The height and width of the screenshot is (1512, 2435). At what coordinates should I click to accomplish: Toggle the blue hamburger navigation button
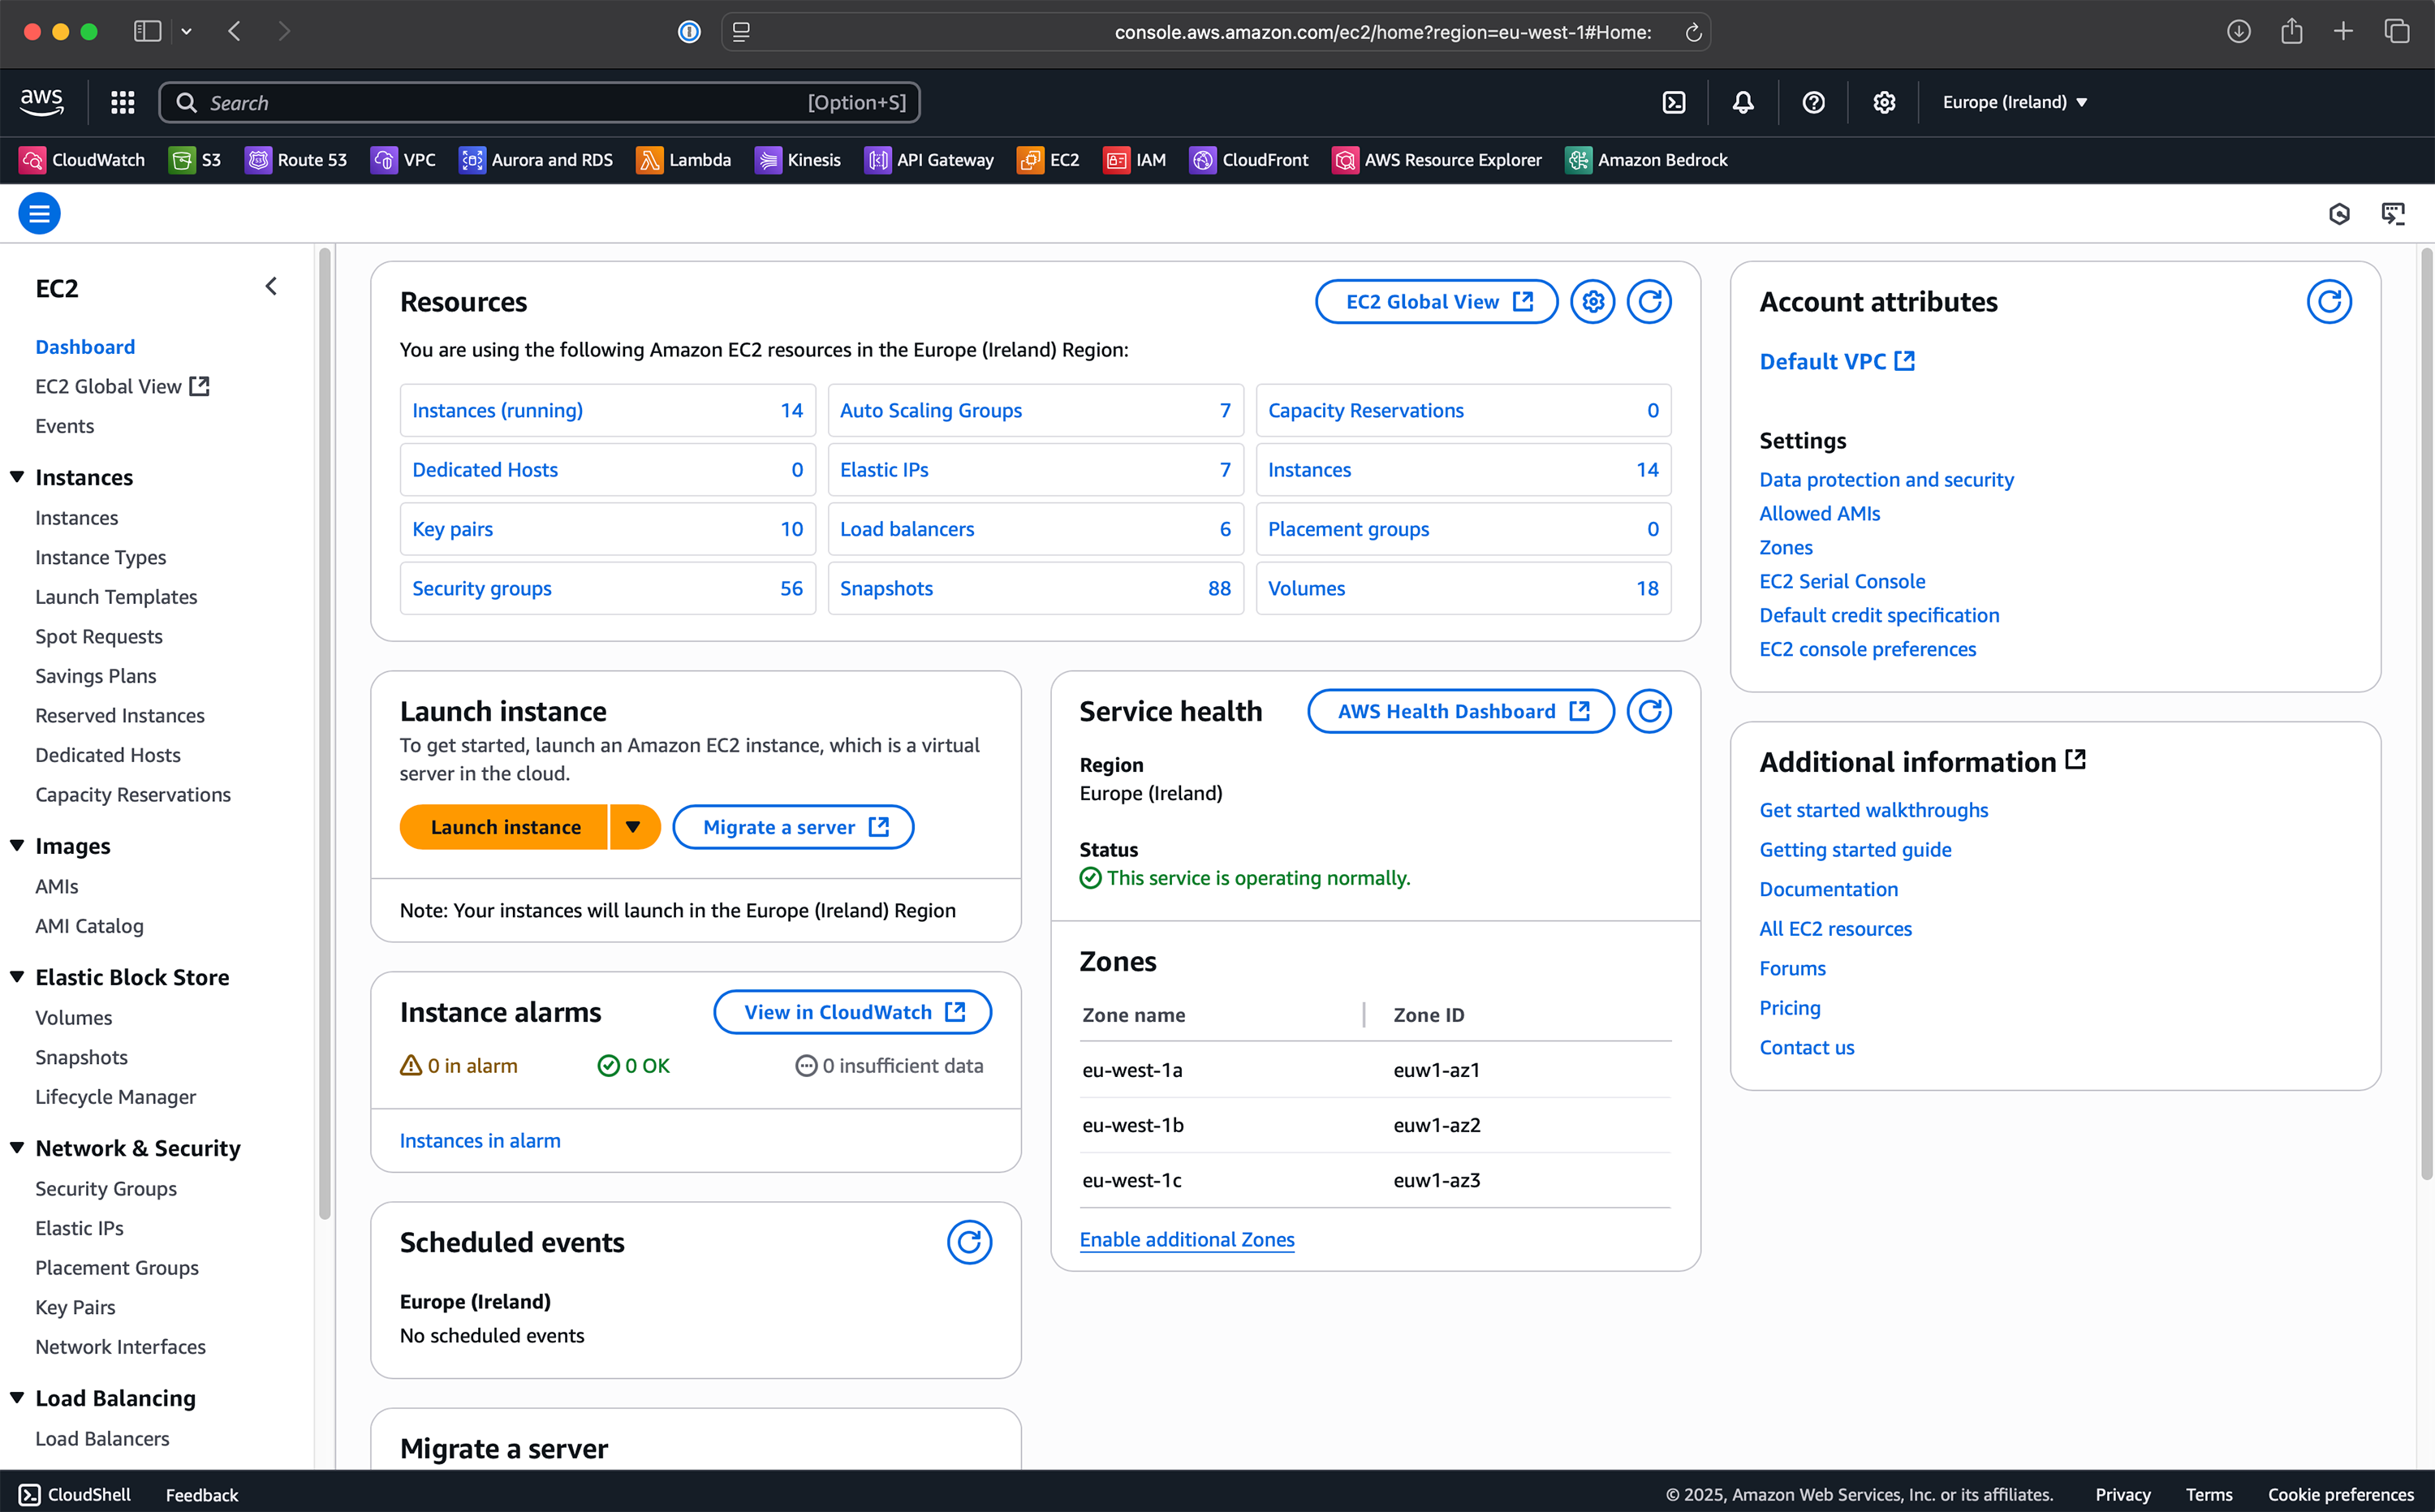pos(40,213)
